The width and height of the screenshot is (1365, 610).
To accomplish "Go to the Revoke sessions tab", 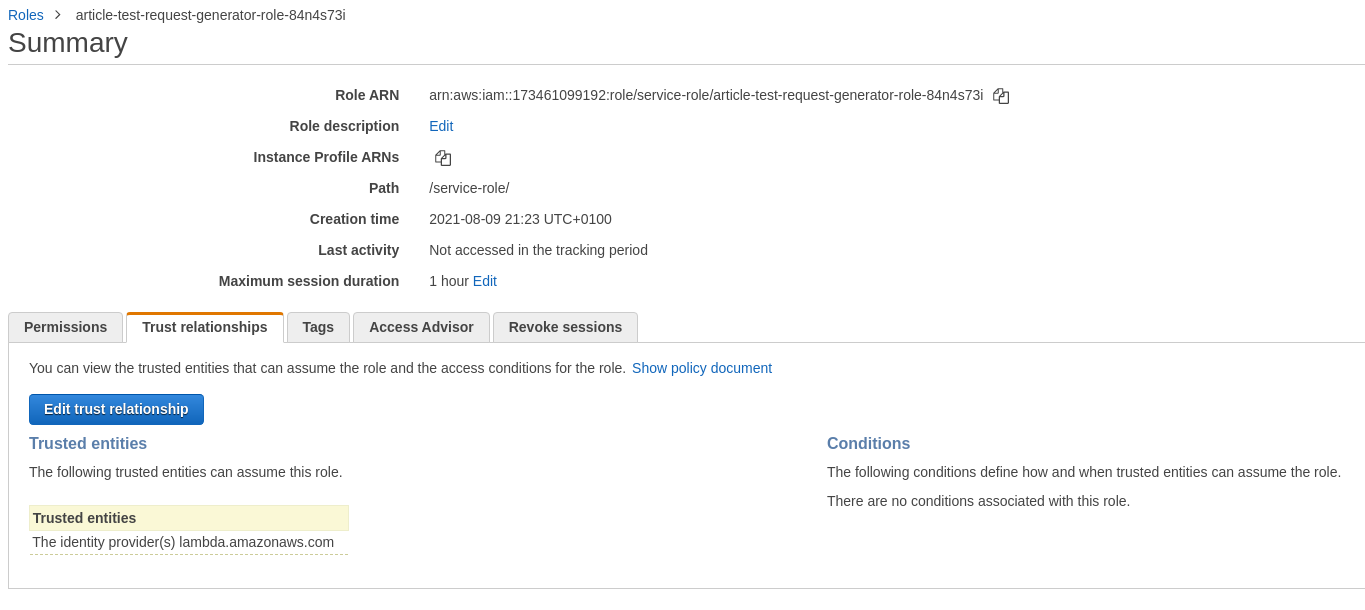I will pos(565,327).
